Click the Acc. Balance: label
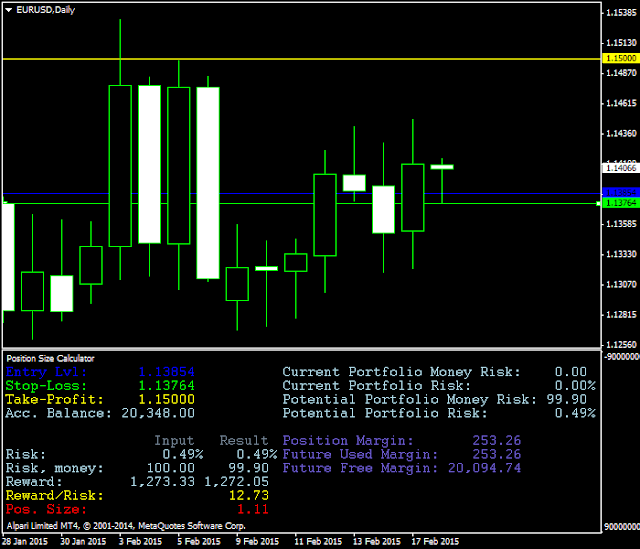This screenshot has width=640, height=549. pos(58,413)
